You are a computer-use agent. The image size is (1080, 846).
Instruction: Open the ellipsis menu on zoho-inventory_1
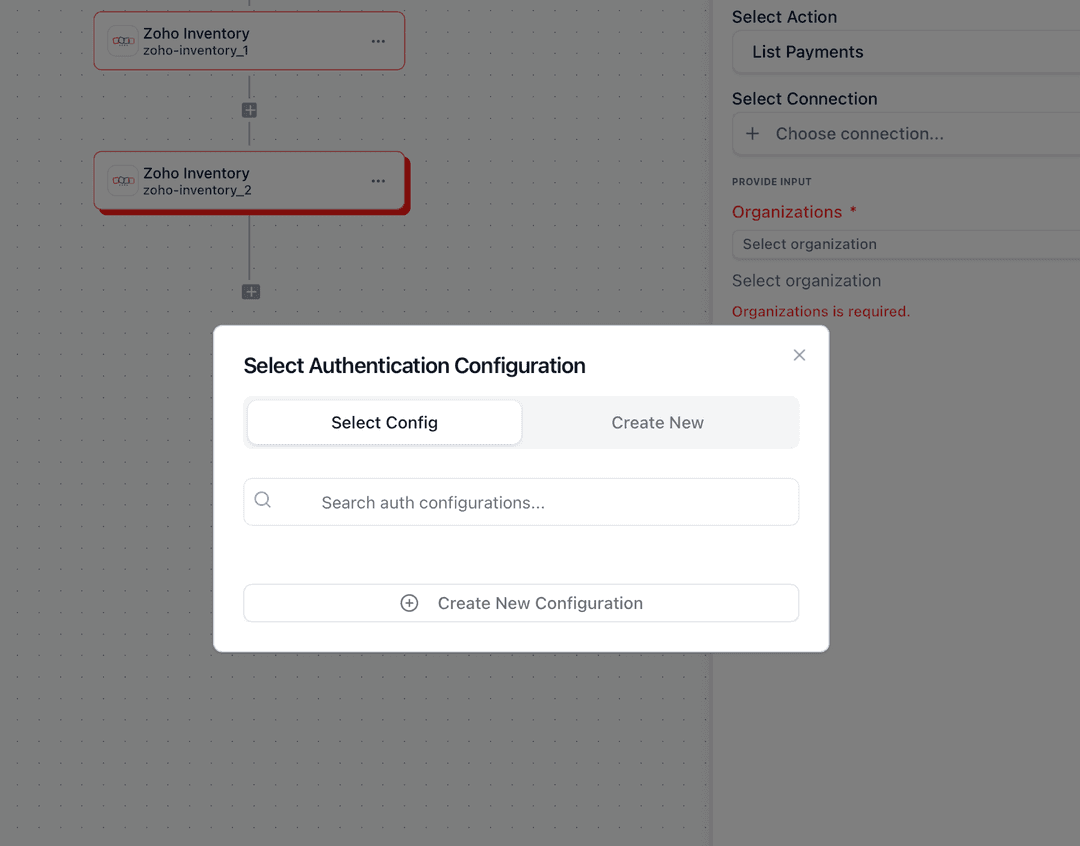pyautogui.click(x=378, y=41)
